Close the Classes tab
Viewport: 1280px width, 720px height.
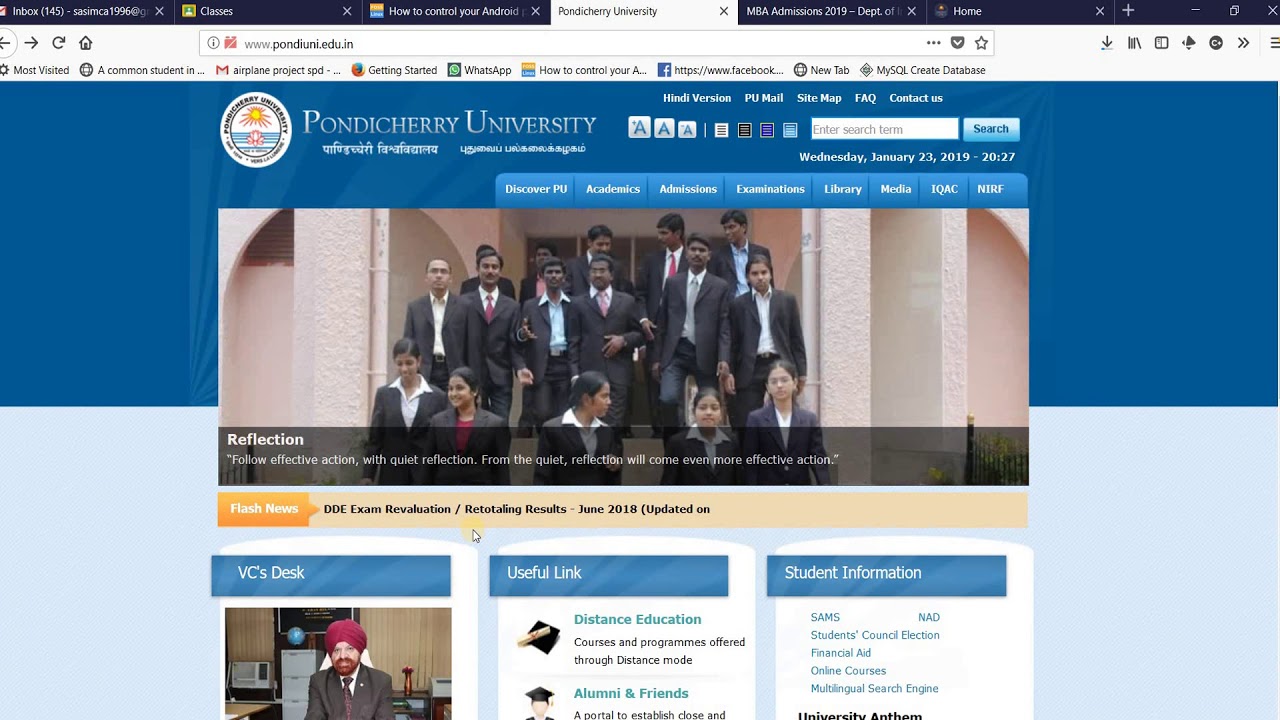click(x=347, y=11)
